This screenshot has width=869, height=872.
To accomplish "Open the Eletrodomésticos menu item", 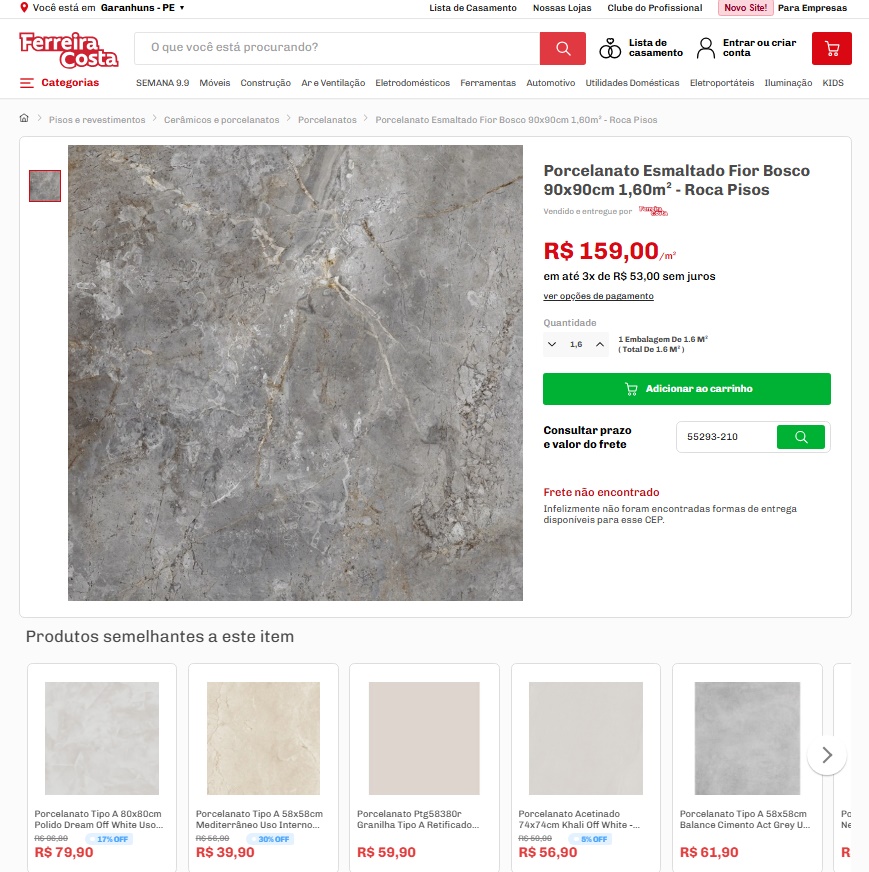I will pyautogui.click(x=412, y=83).
